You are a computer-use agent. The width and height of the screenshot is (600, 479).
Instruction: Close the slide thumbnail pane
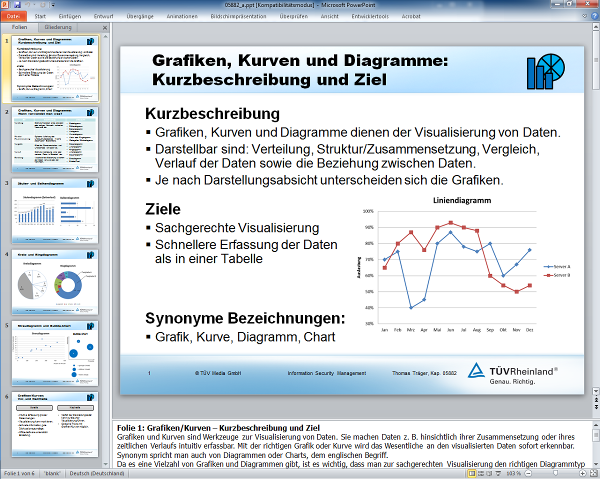pos(103,28)
